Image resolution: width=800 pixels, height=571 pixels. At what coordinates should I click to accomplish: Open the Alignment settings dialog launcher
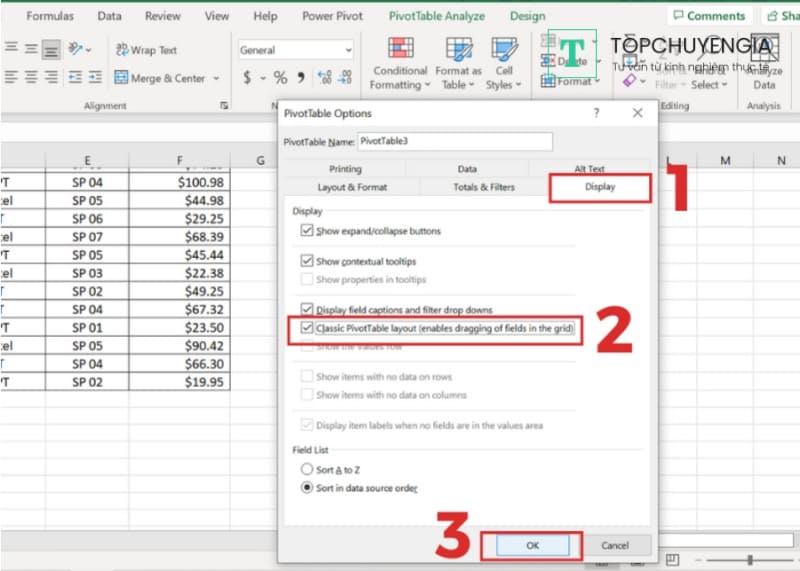(223, 105)
